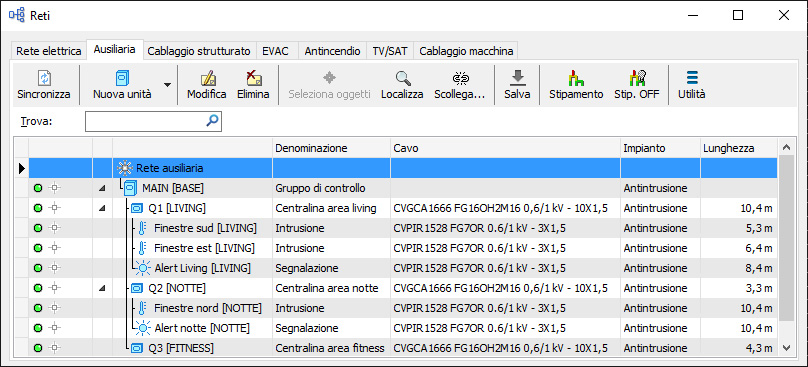Image resolution: width=808 pixels, height=367 pixels.
Task: Click the Modifica pencil icon
Action: 207,78
